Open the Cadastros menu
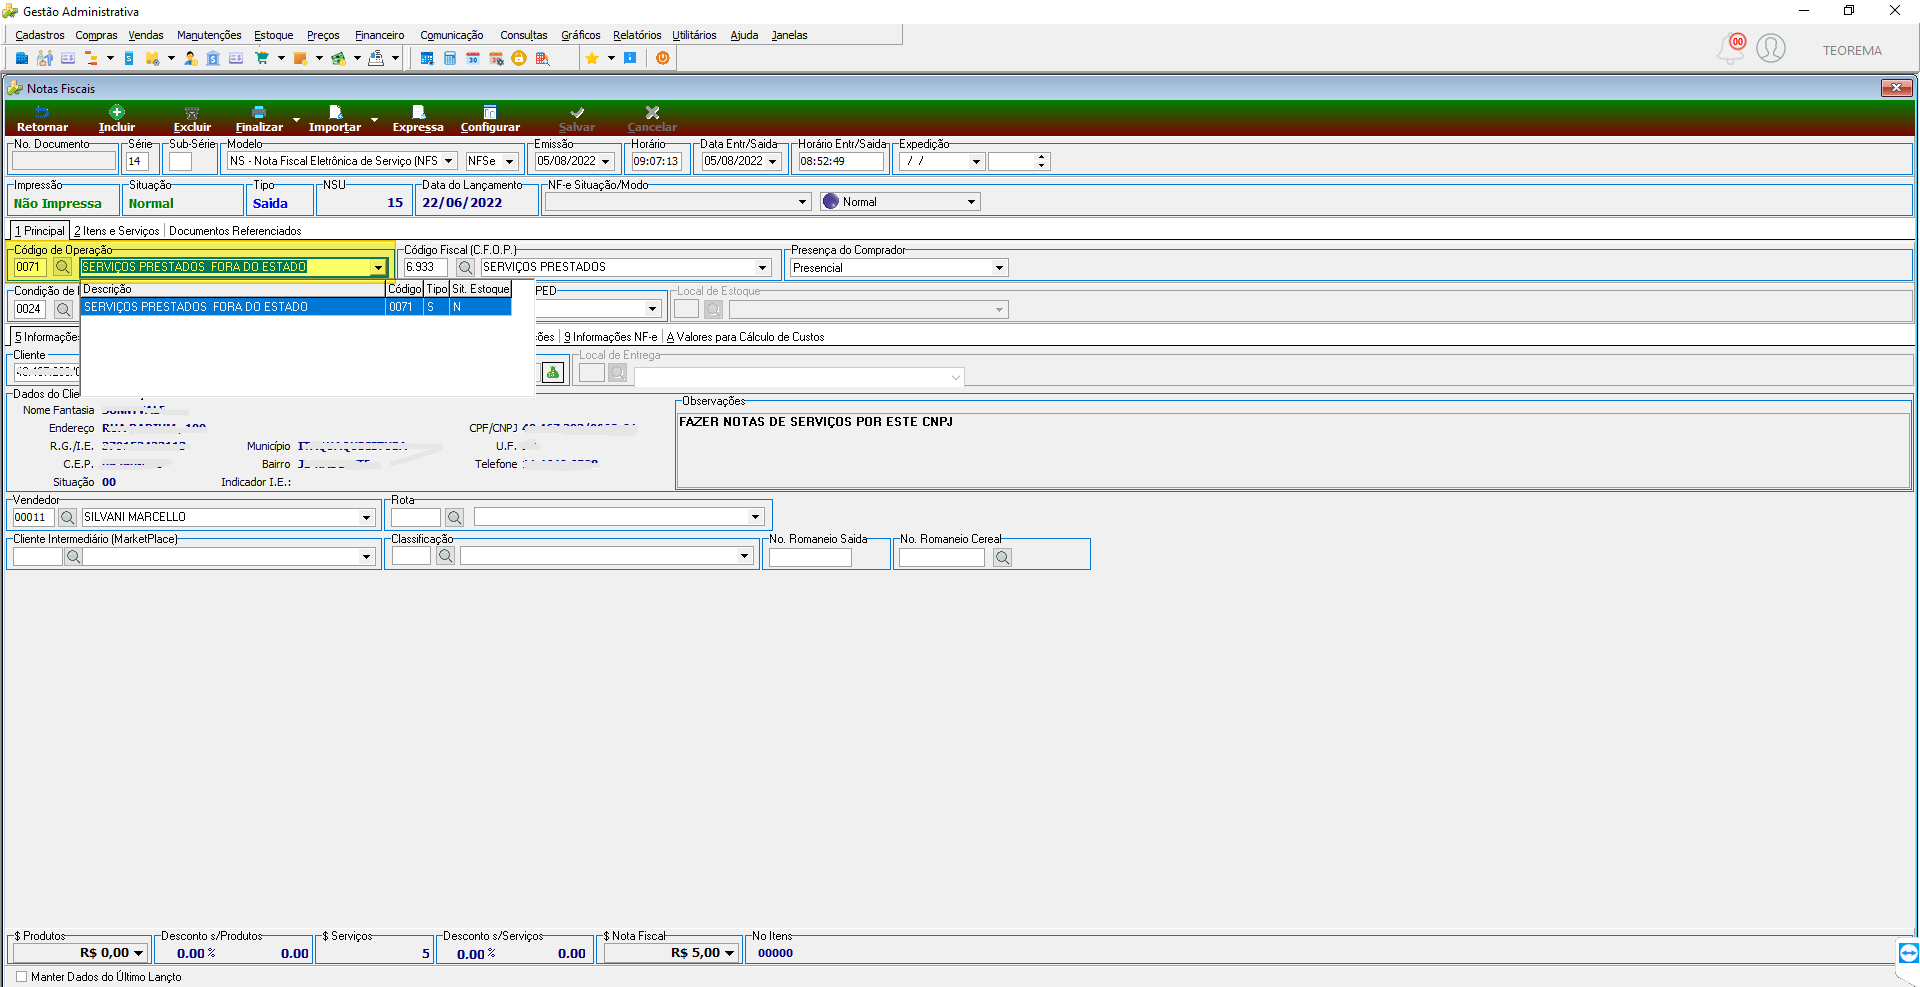Image resolution: width=1920 pixels, height=987 pixels. click(x=40, y=35)
